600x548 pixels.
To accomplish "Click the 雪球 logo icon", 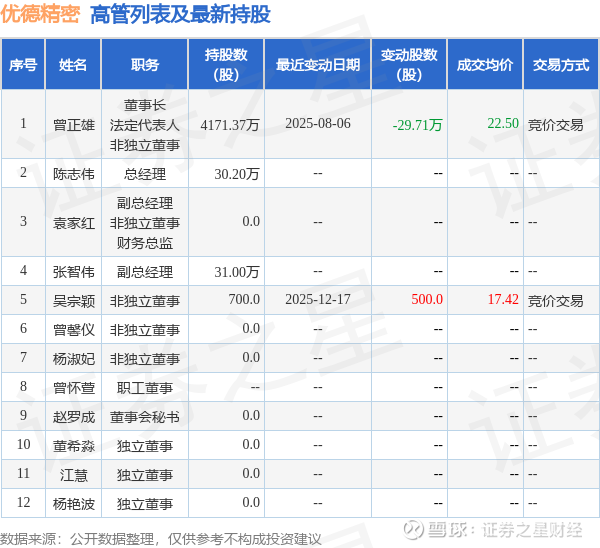I will (414, 530).
